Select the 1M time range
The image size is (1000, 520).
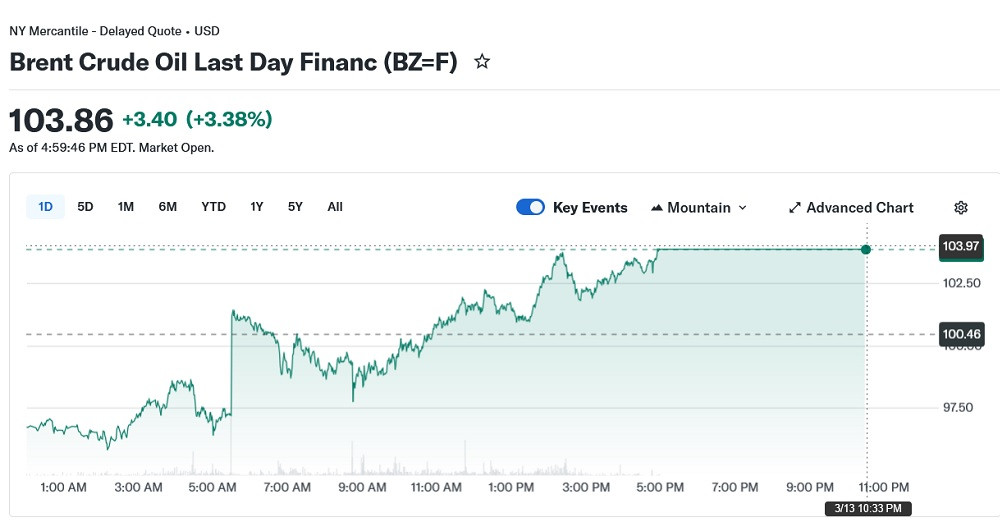point(126,207)
